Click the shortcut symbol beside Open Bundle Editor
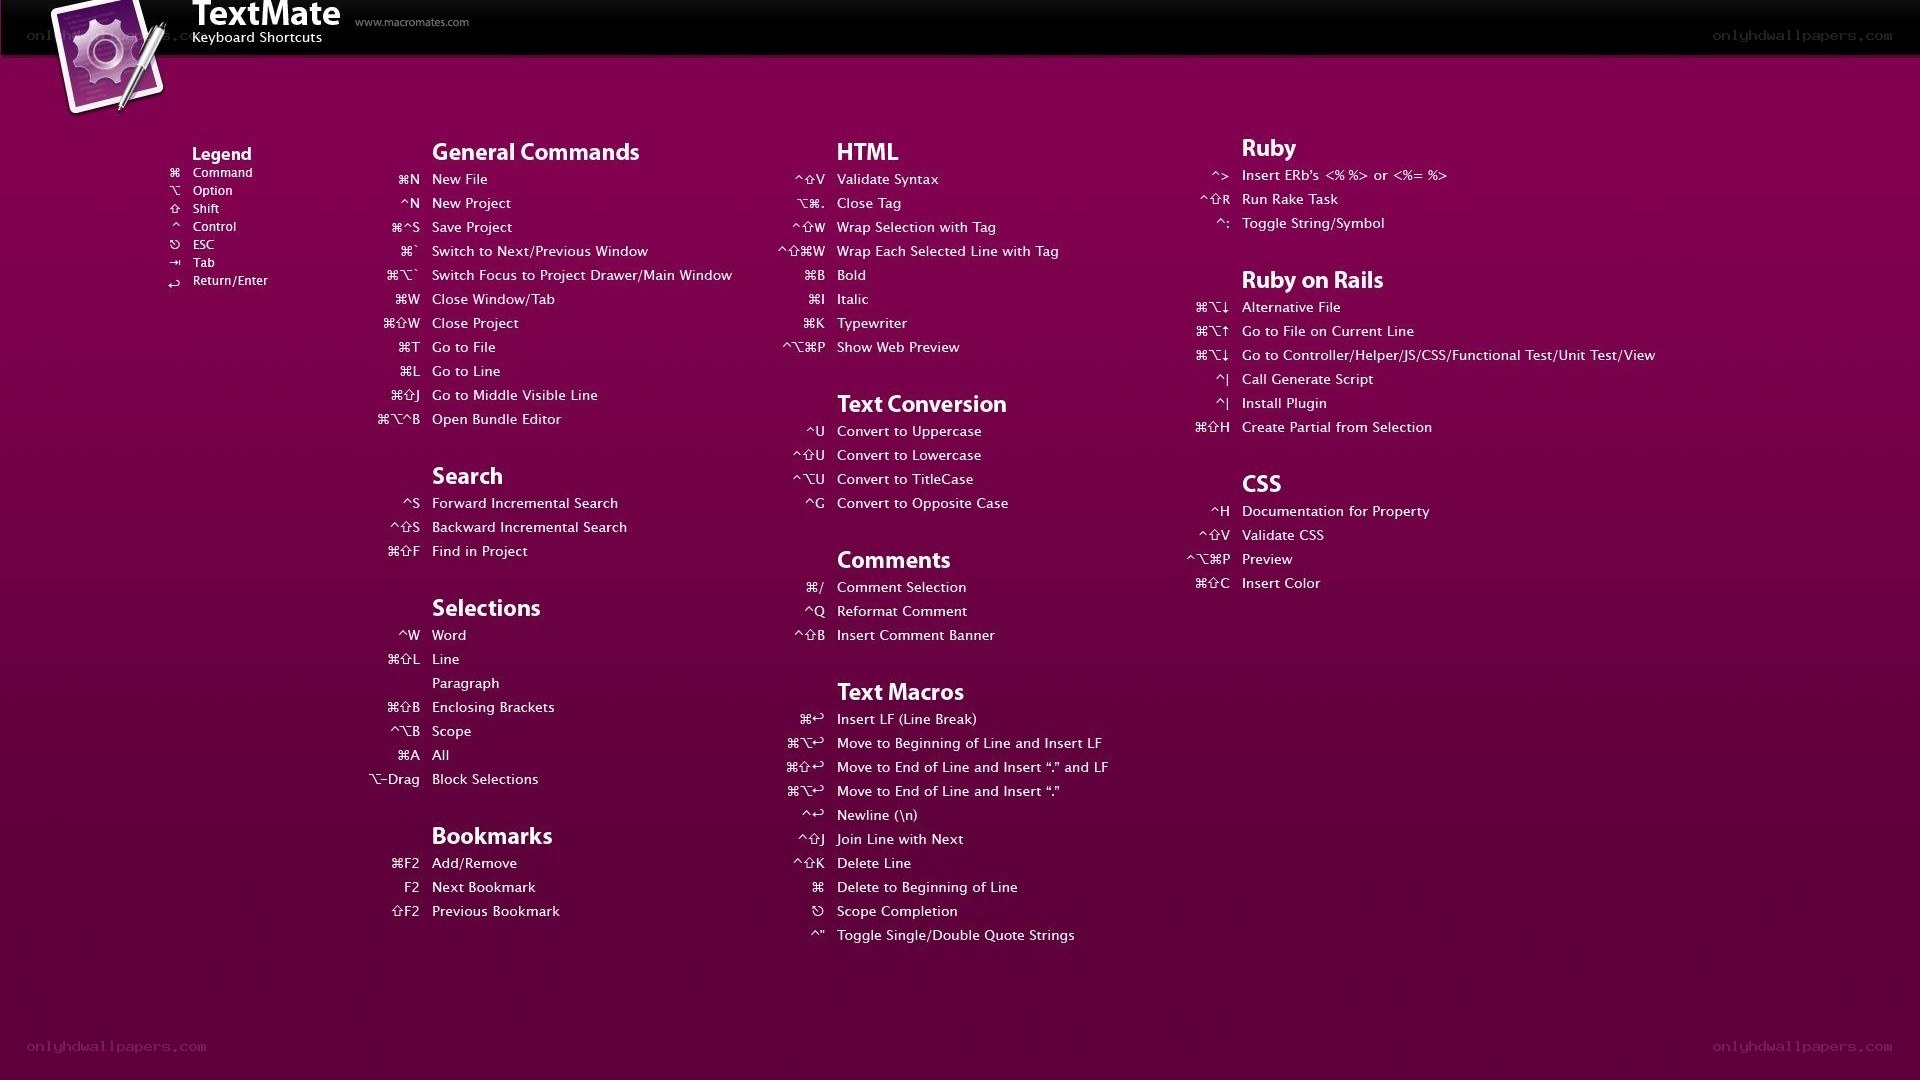1920x1080 pixels. click(x=398, y=420)
